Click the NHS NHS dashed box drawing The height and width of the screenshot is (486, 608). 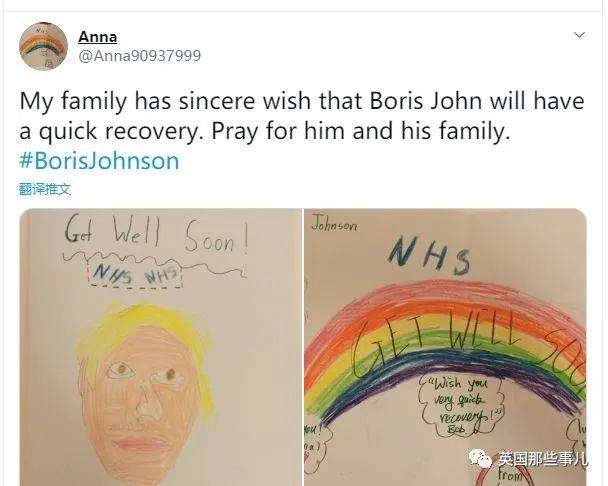pos(135,275)
